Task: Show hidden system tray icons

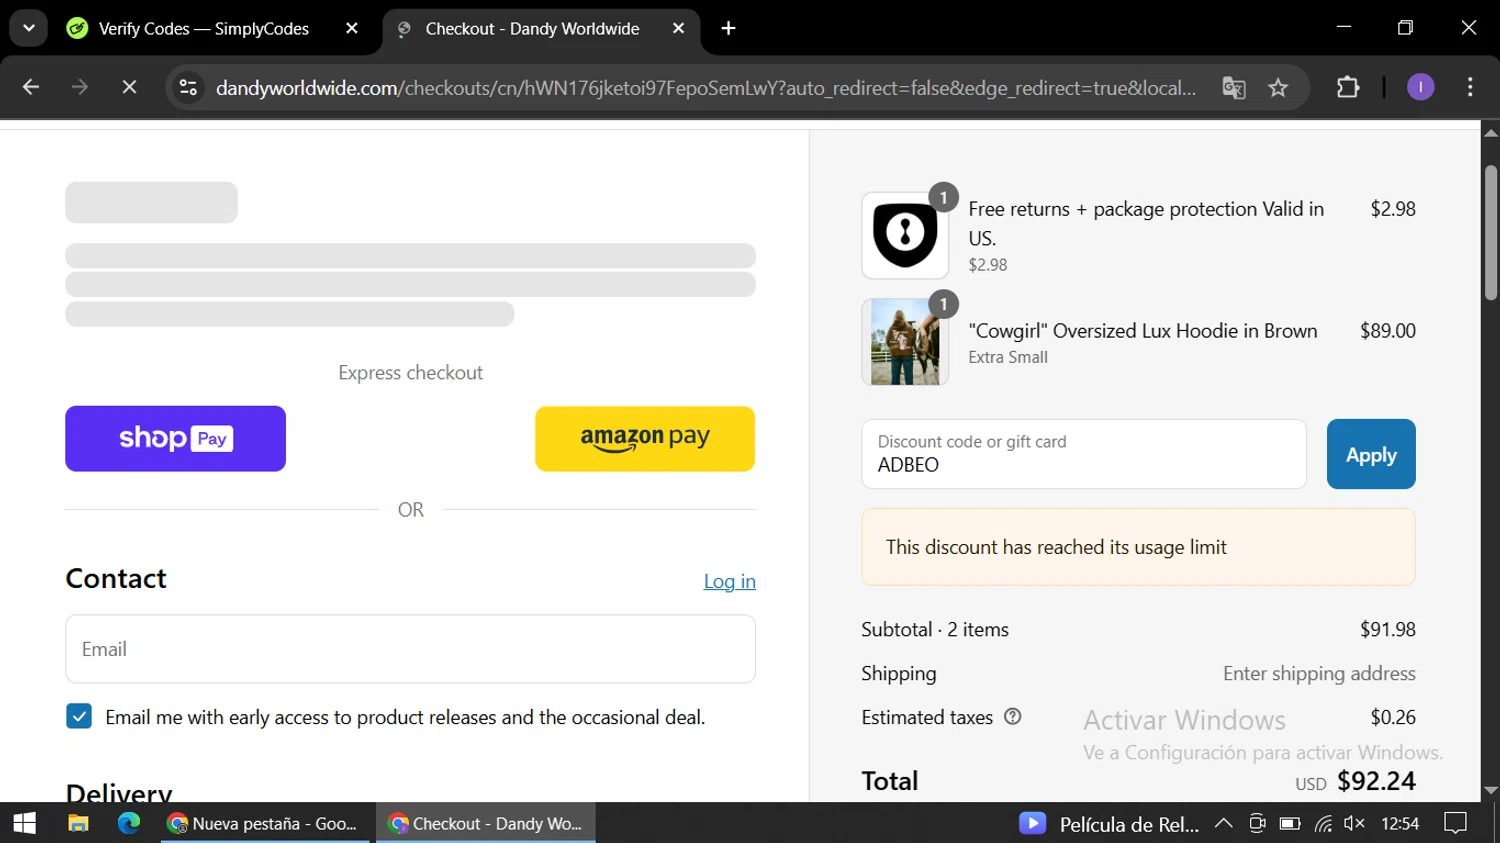Action: (1223, 824)
